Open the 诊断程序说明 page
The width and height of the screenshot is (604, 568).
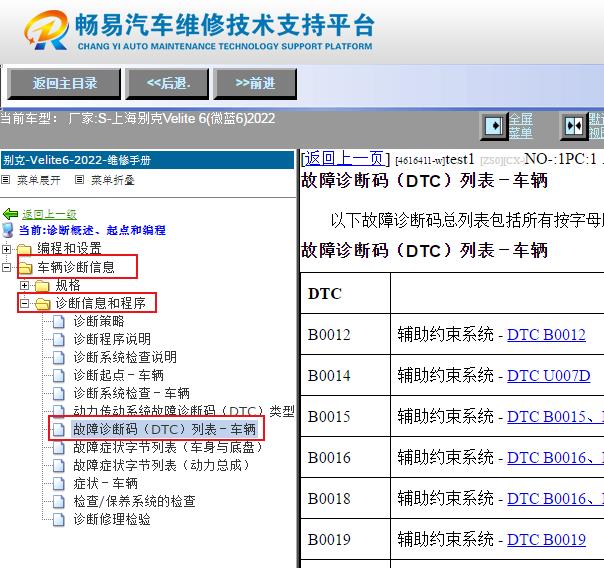[x=112, y=339]
